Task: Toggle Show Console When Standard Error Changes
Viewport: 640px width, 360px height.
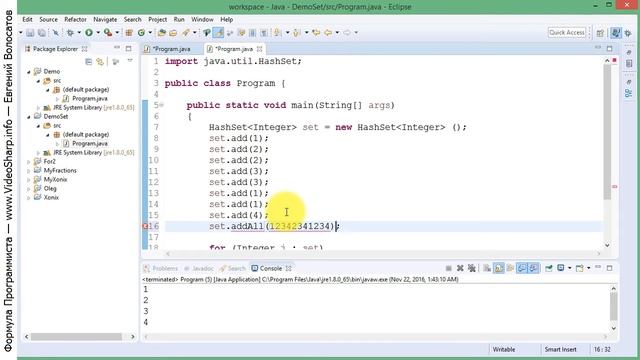Action: 533,268
